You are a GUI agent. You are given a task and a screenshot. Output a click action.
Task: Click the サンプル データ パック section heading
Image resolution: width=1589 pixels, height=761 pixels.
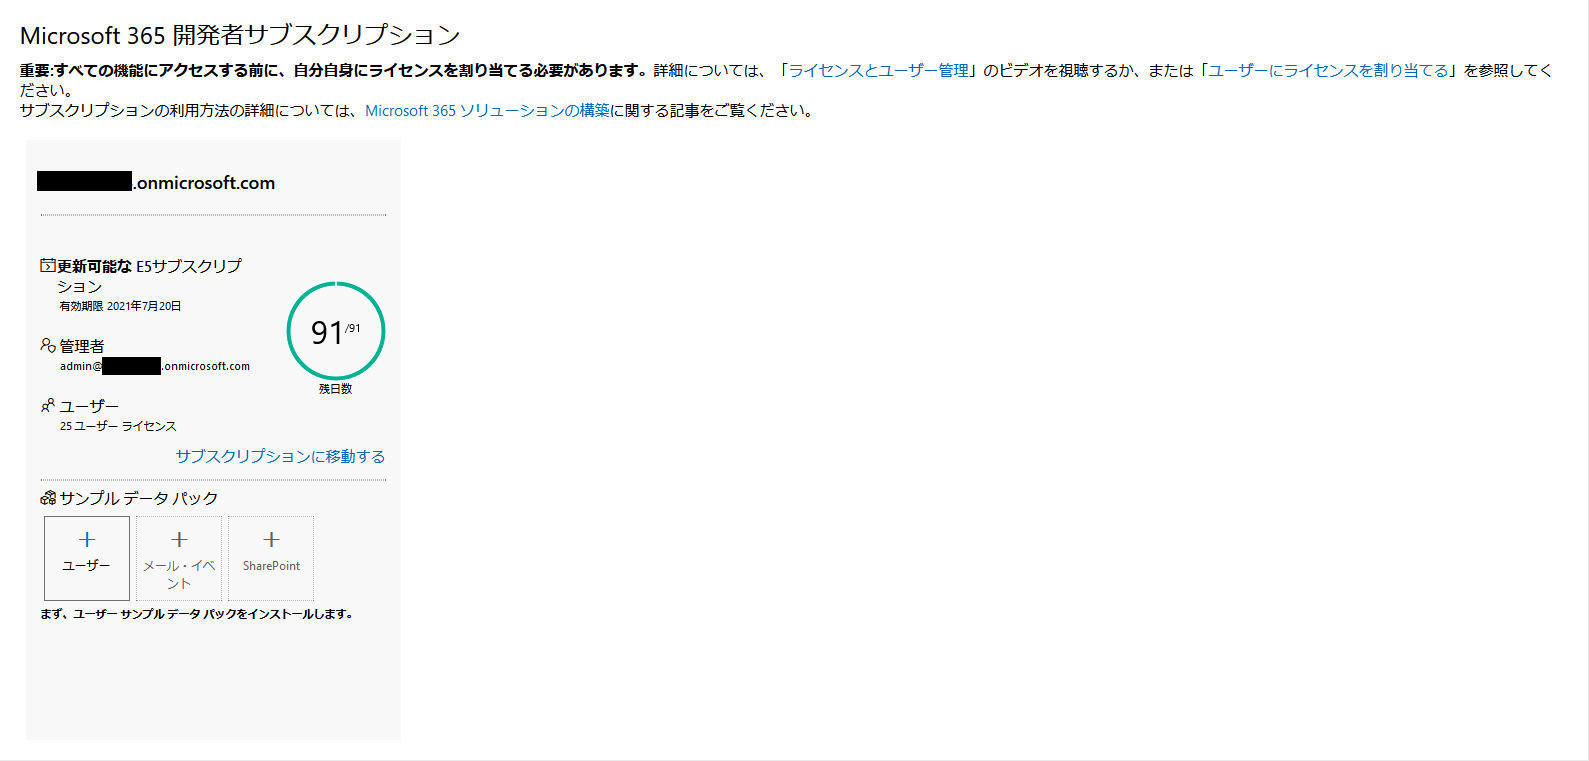(138, 498)
